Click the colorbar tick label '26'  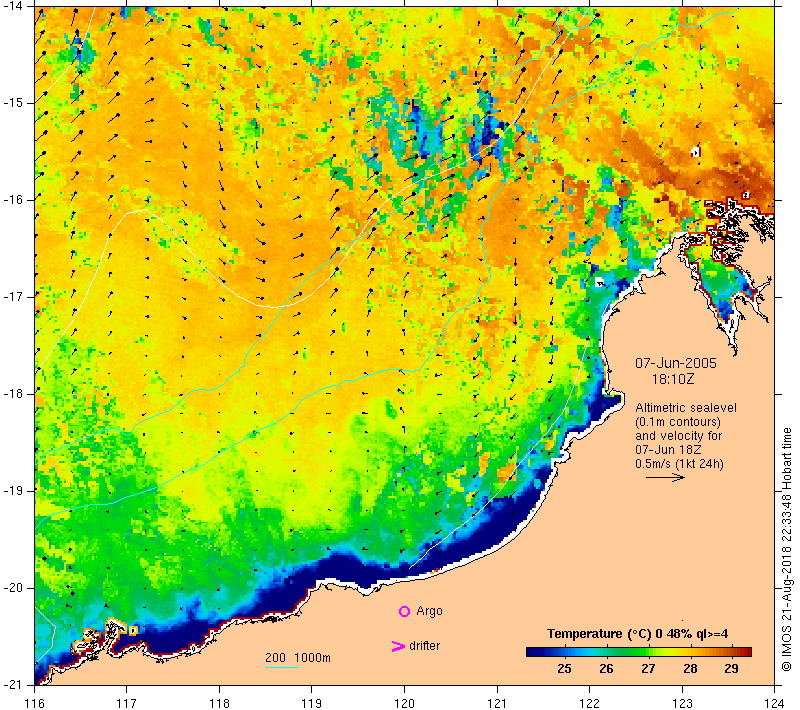point(606,669)
